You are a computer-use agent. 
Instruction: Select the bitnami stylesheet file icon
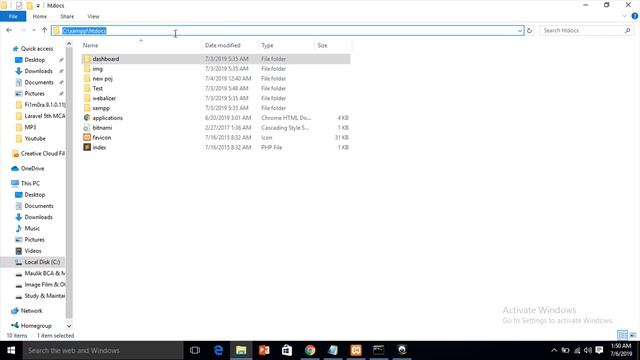87,127
